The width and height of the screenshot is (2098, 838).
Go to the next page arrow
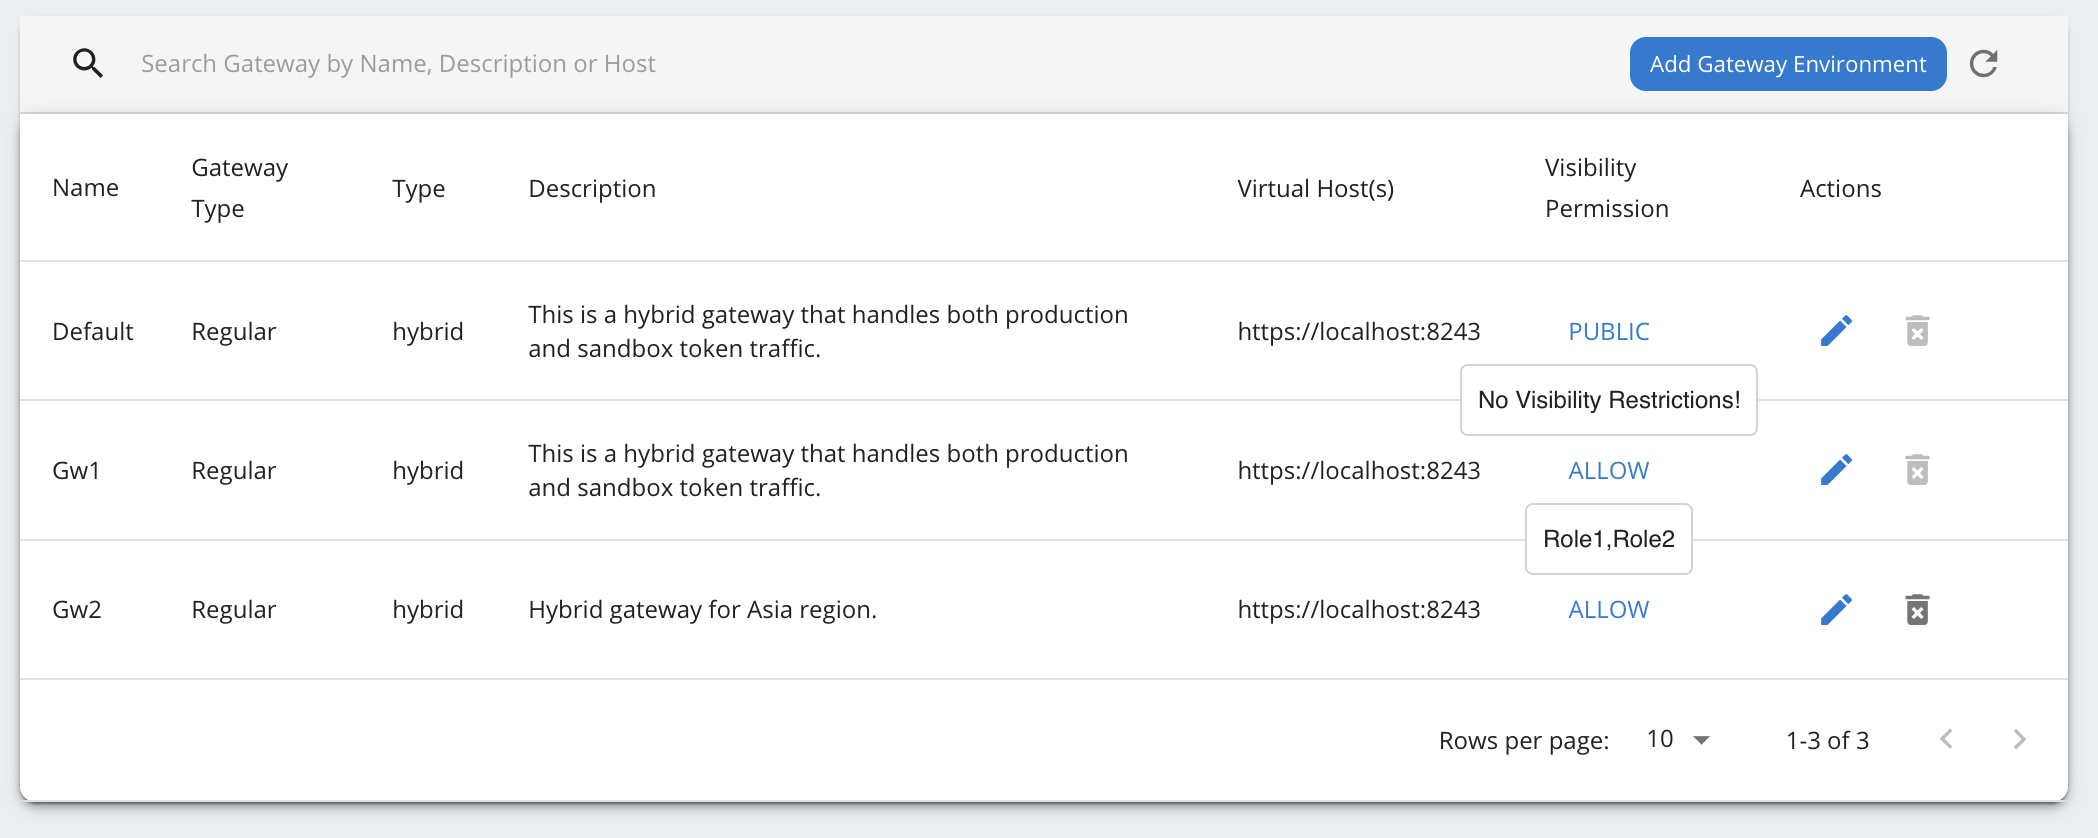tap(2019, 739)
